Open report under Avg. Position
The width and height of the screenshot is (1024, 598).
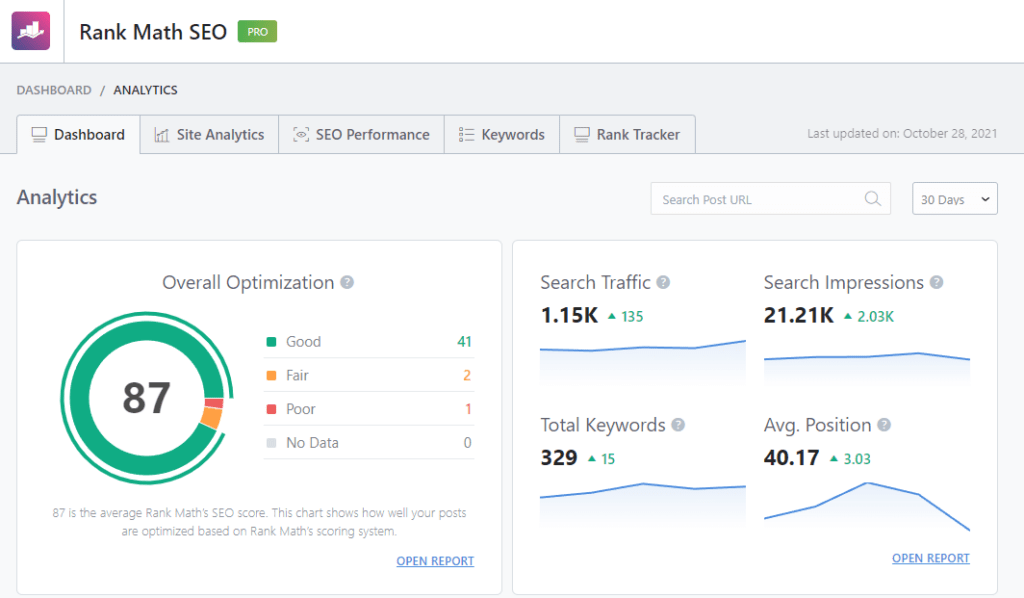point(931,558)
